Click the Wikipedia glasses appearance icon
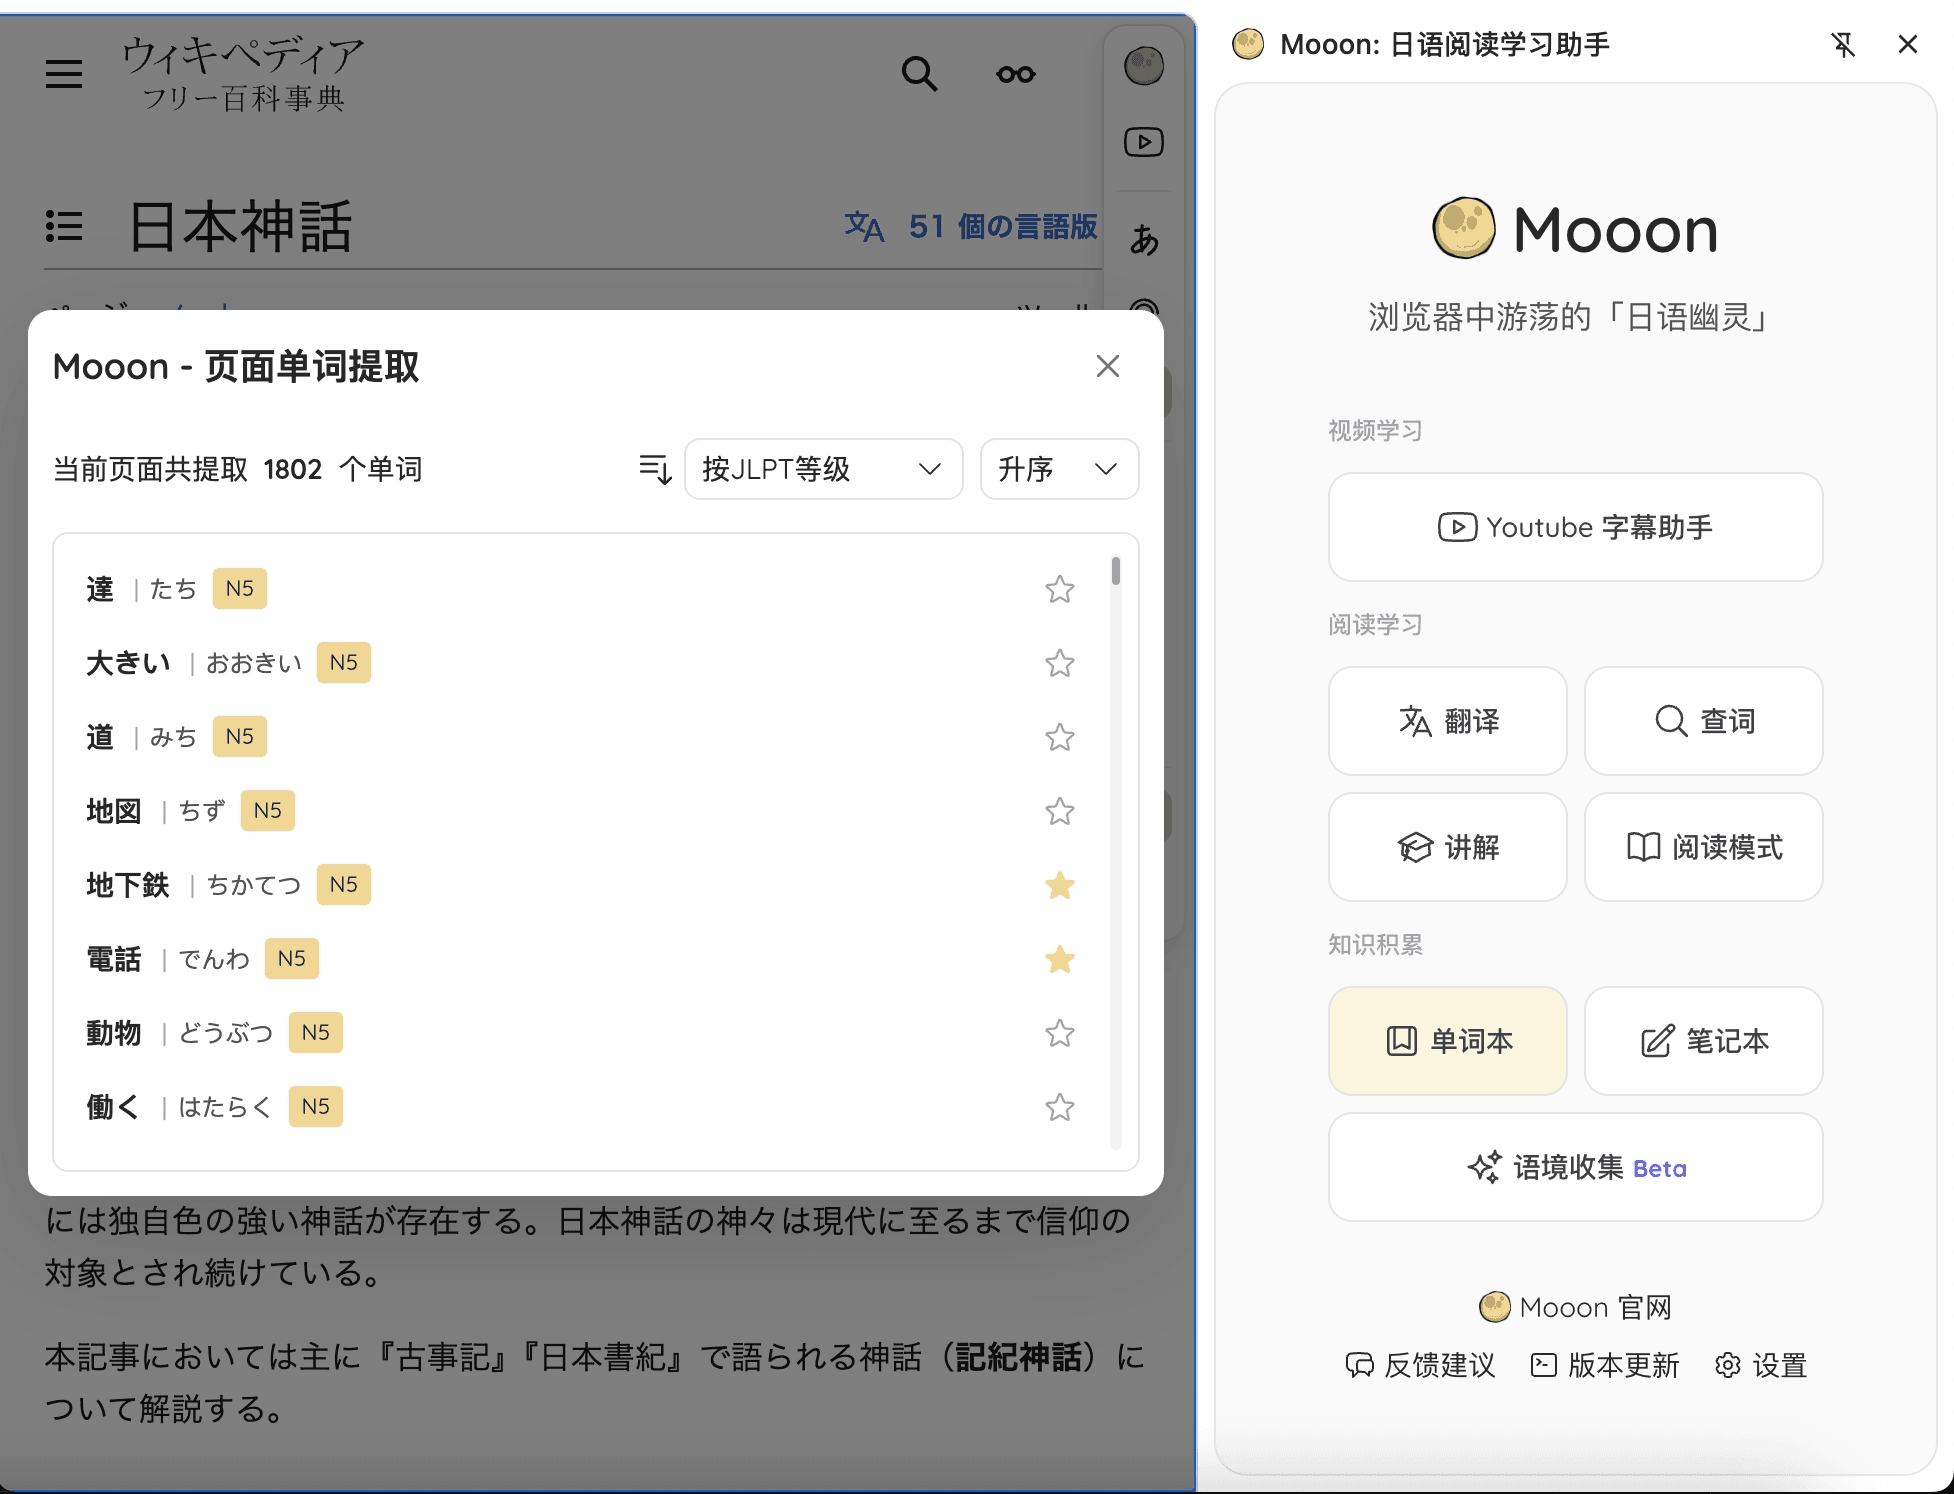The image size is (1954, 1494). pyautogui.click(x=1015, y=74)
